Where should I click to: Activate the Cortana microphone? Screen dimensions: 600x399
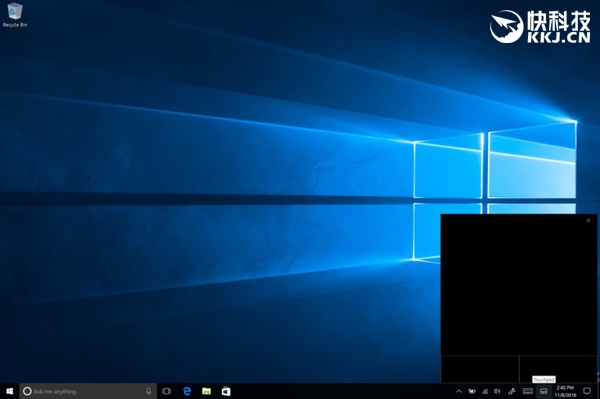click(148, 391)
